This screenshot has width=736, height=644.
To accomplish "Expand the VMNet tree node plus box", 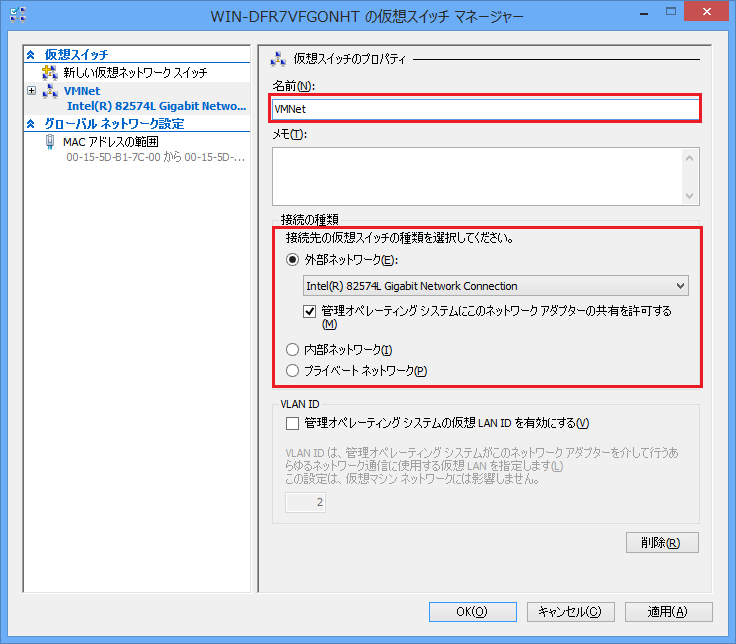I will click(x=31, y=91).
